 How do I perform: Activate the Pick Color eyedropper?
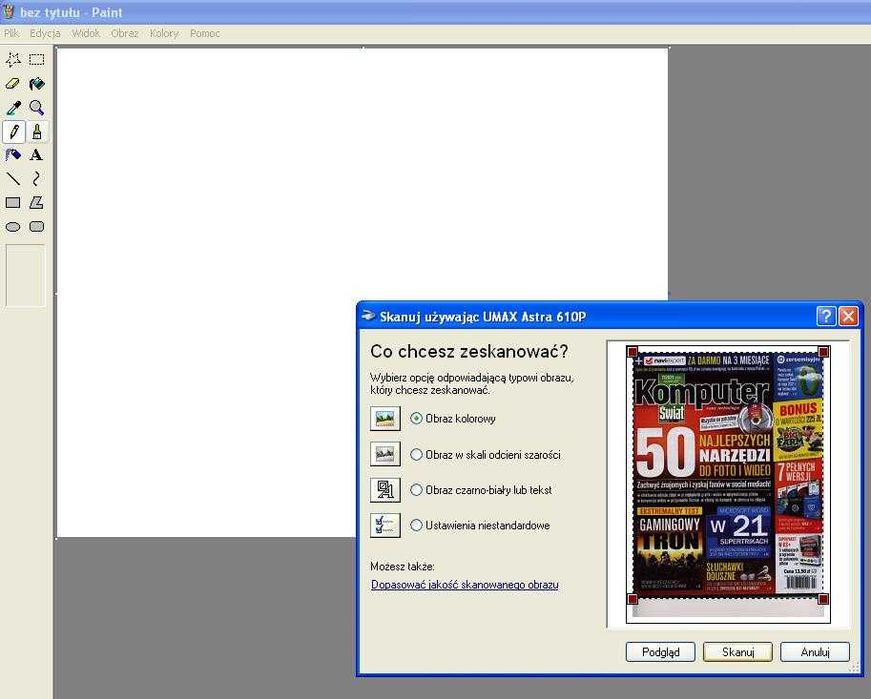(13, 108)
